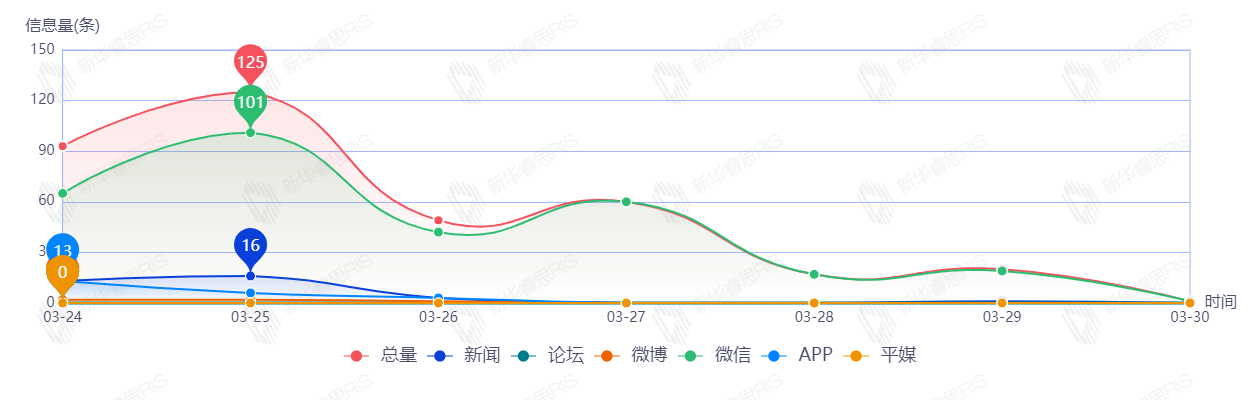The width and height of the screenshot is (1260, 400).
Task: Click the green data point on 03-29
Action: 1002,270
